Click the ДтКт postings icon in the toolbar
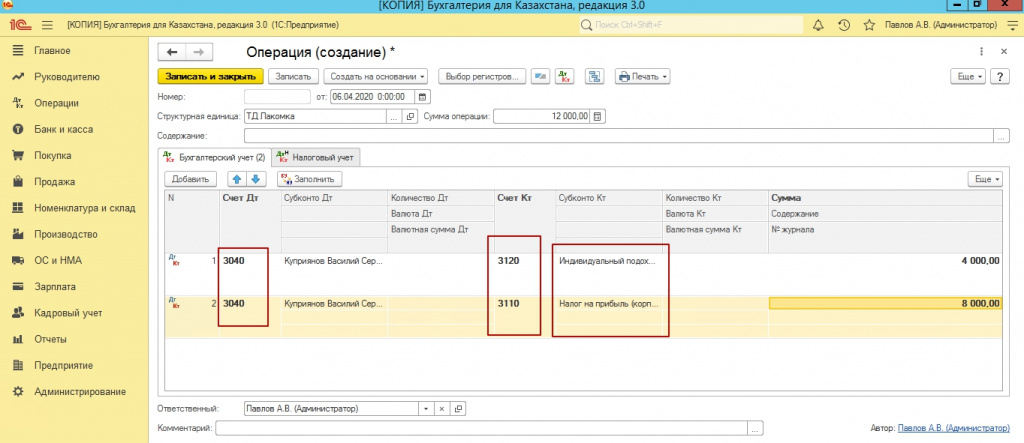The width and height of the screenshot is (1024, 443). point(565,76)
